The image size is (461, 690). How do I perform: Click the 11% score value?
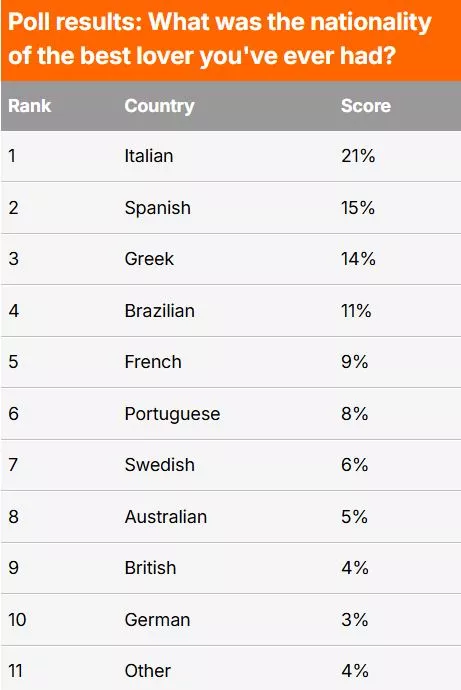click(x=356, y=311)
